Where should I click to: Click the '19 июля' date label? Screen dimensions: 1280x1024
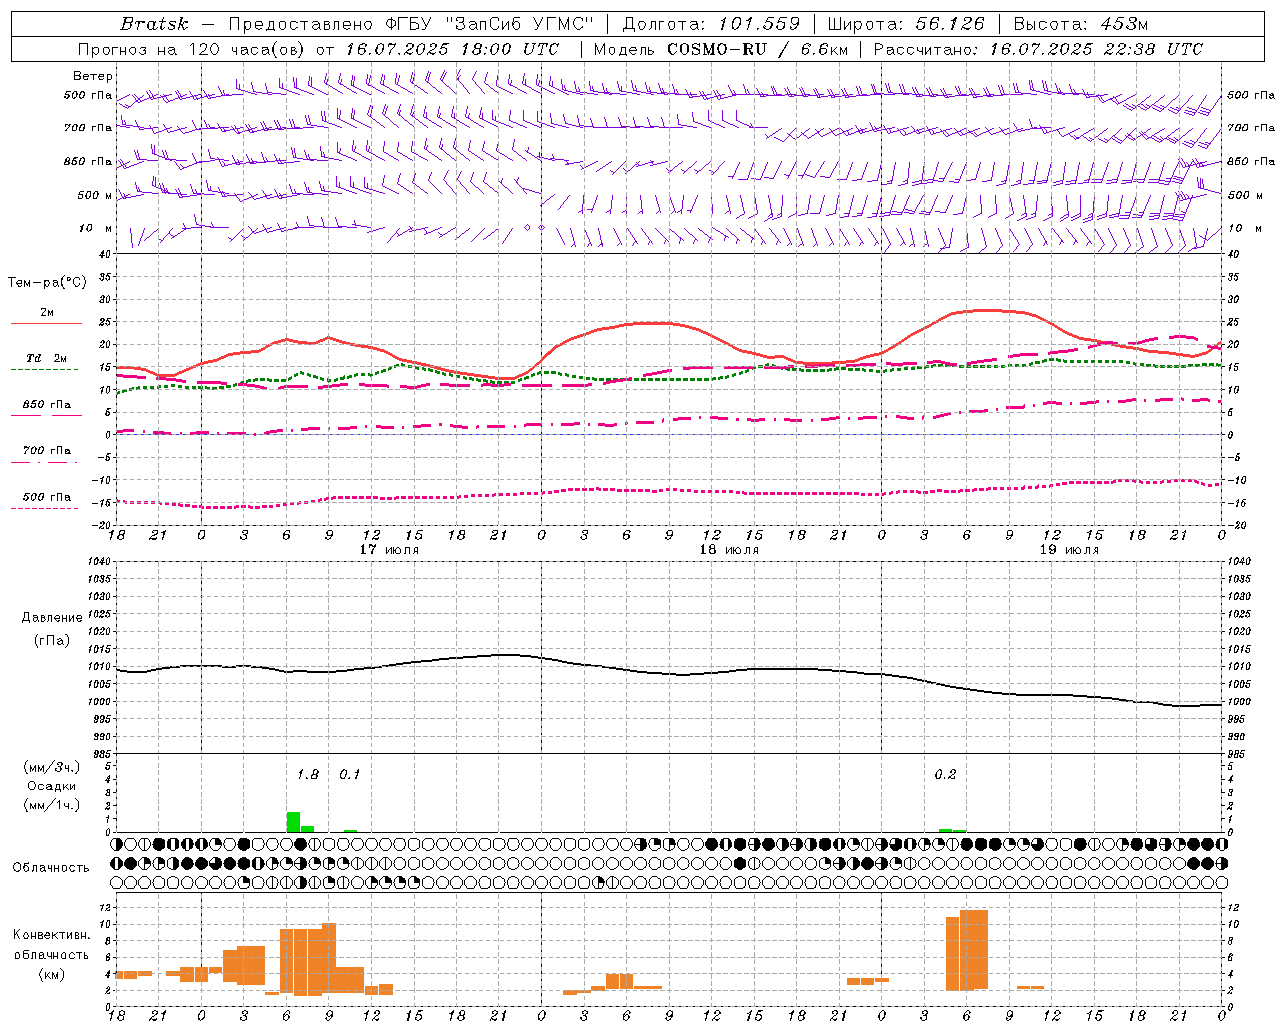pos(1069,549)
